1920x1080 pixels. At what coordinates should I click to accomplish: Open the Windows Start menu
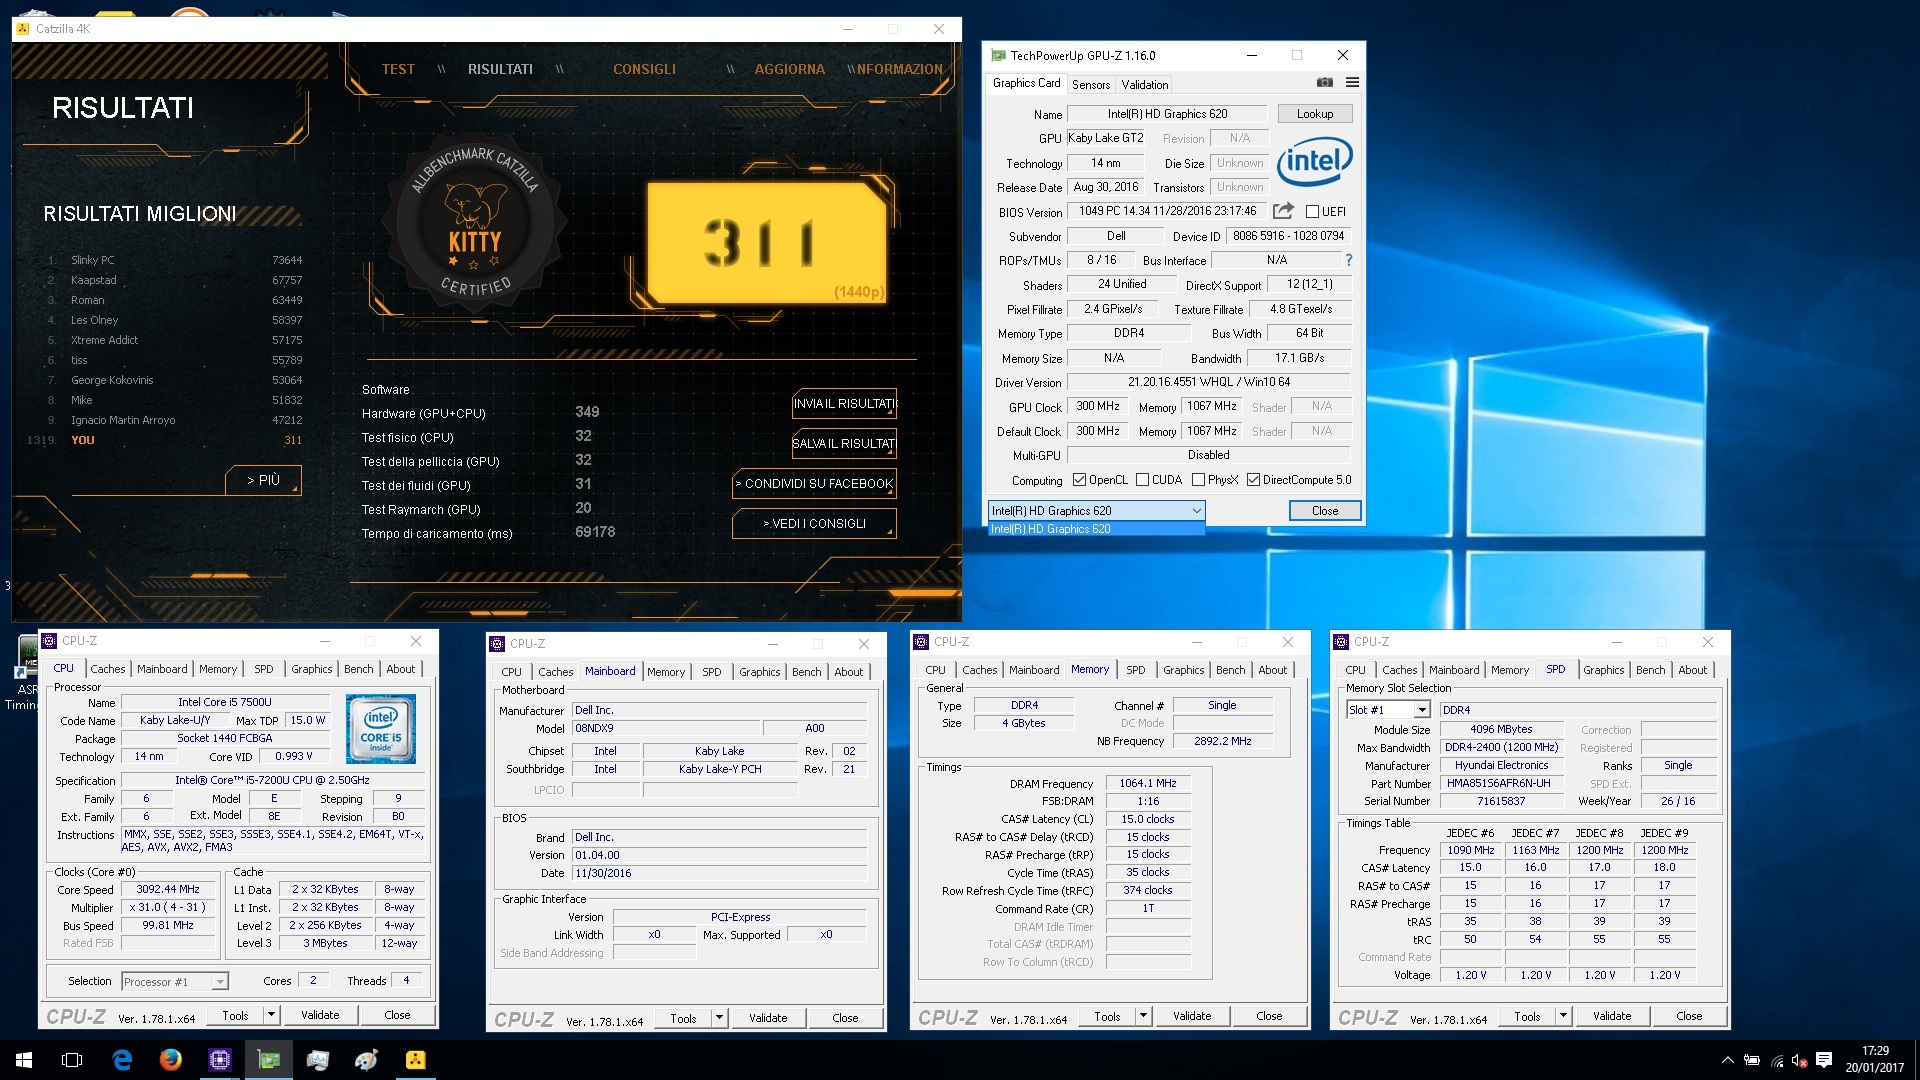24,1060
